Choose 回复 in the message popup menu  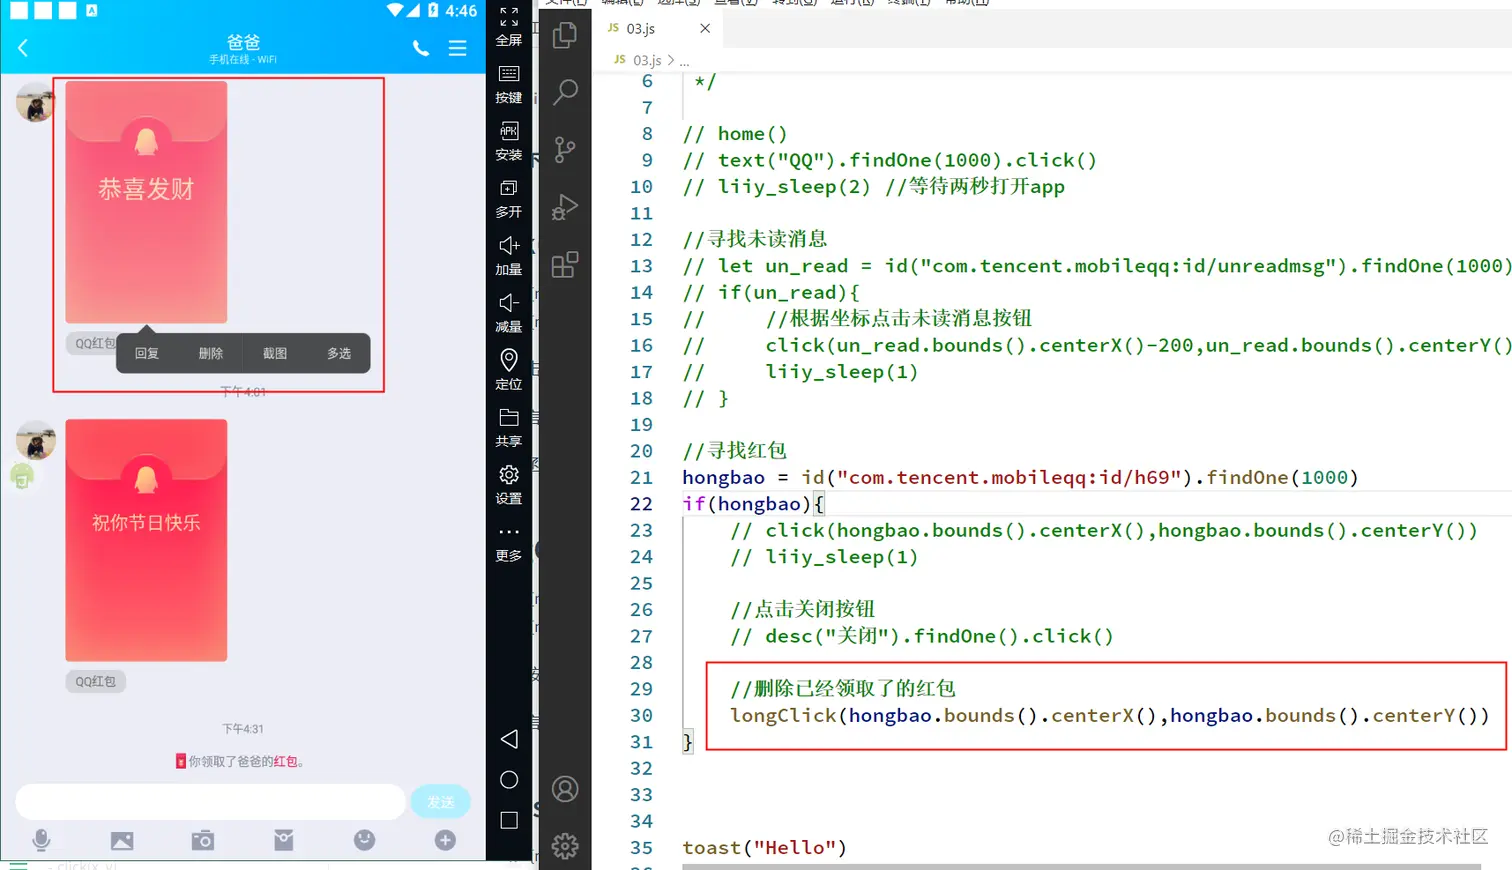point(147,353)
